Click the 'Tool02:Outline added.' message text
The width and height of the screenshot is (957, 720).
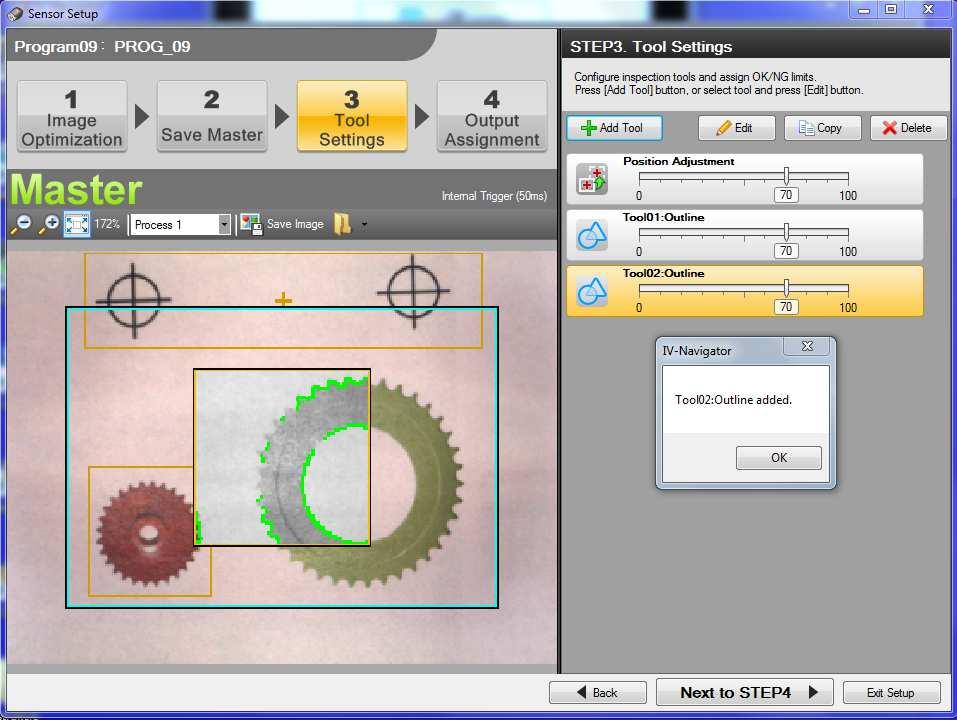[733, 400]
